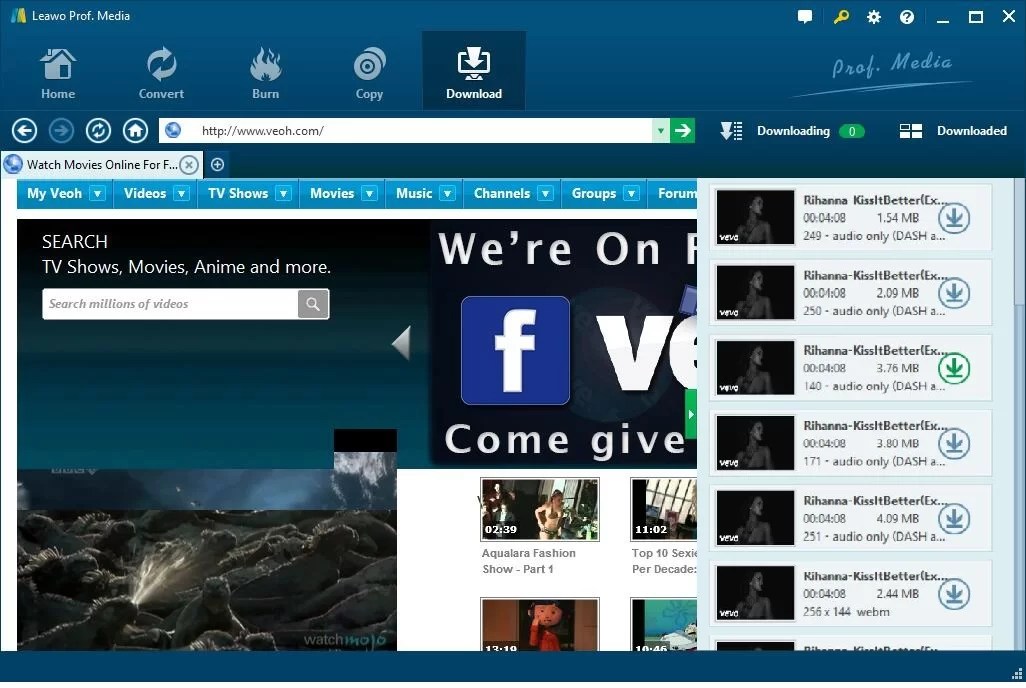Image resolution: width=1026 pixels, height=688 pixels.
Task: Switch to the Convert module
Action: pos(161,70)
